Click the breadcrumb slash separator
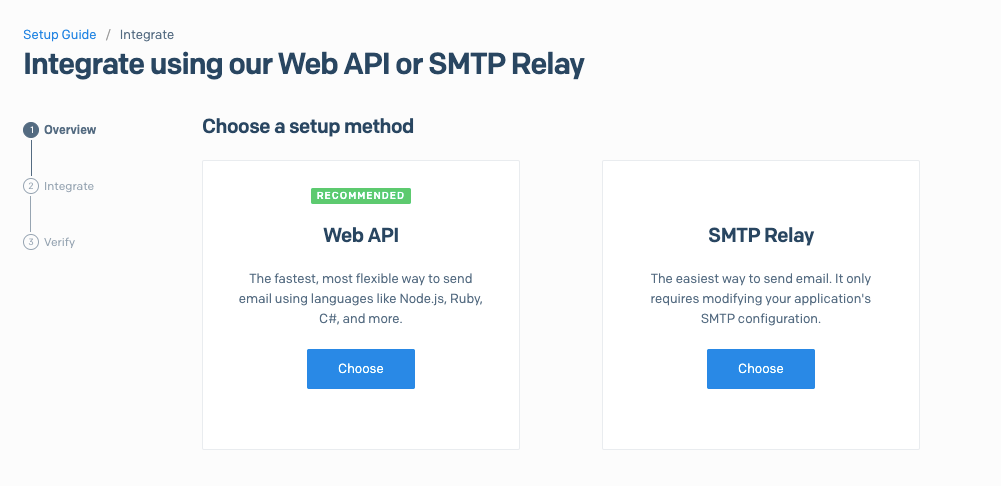Viewport: 1001px width, 486px height. (x=108, y=34)
